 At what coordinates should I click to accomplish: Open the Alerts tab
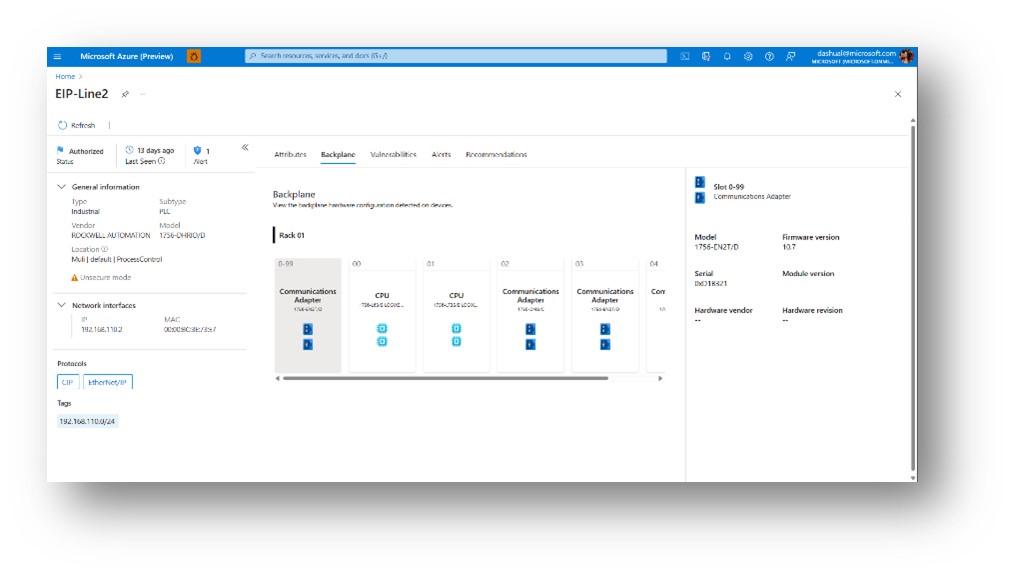440,154
